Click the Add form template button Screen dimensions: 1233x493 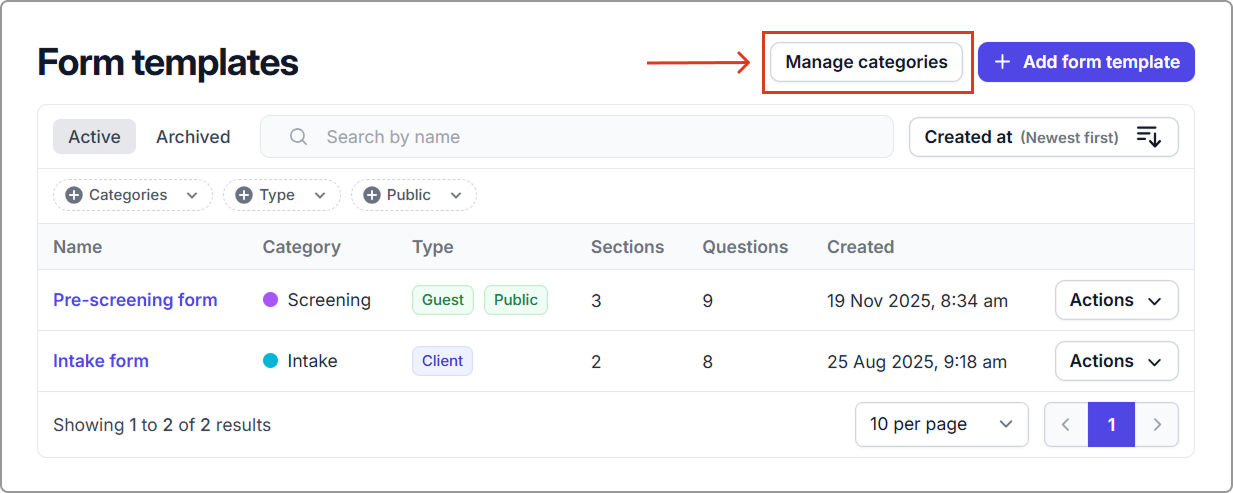click(1086, 62)
